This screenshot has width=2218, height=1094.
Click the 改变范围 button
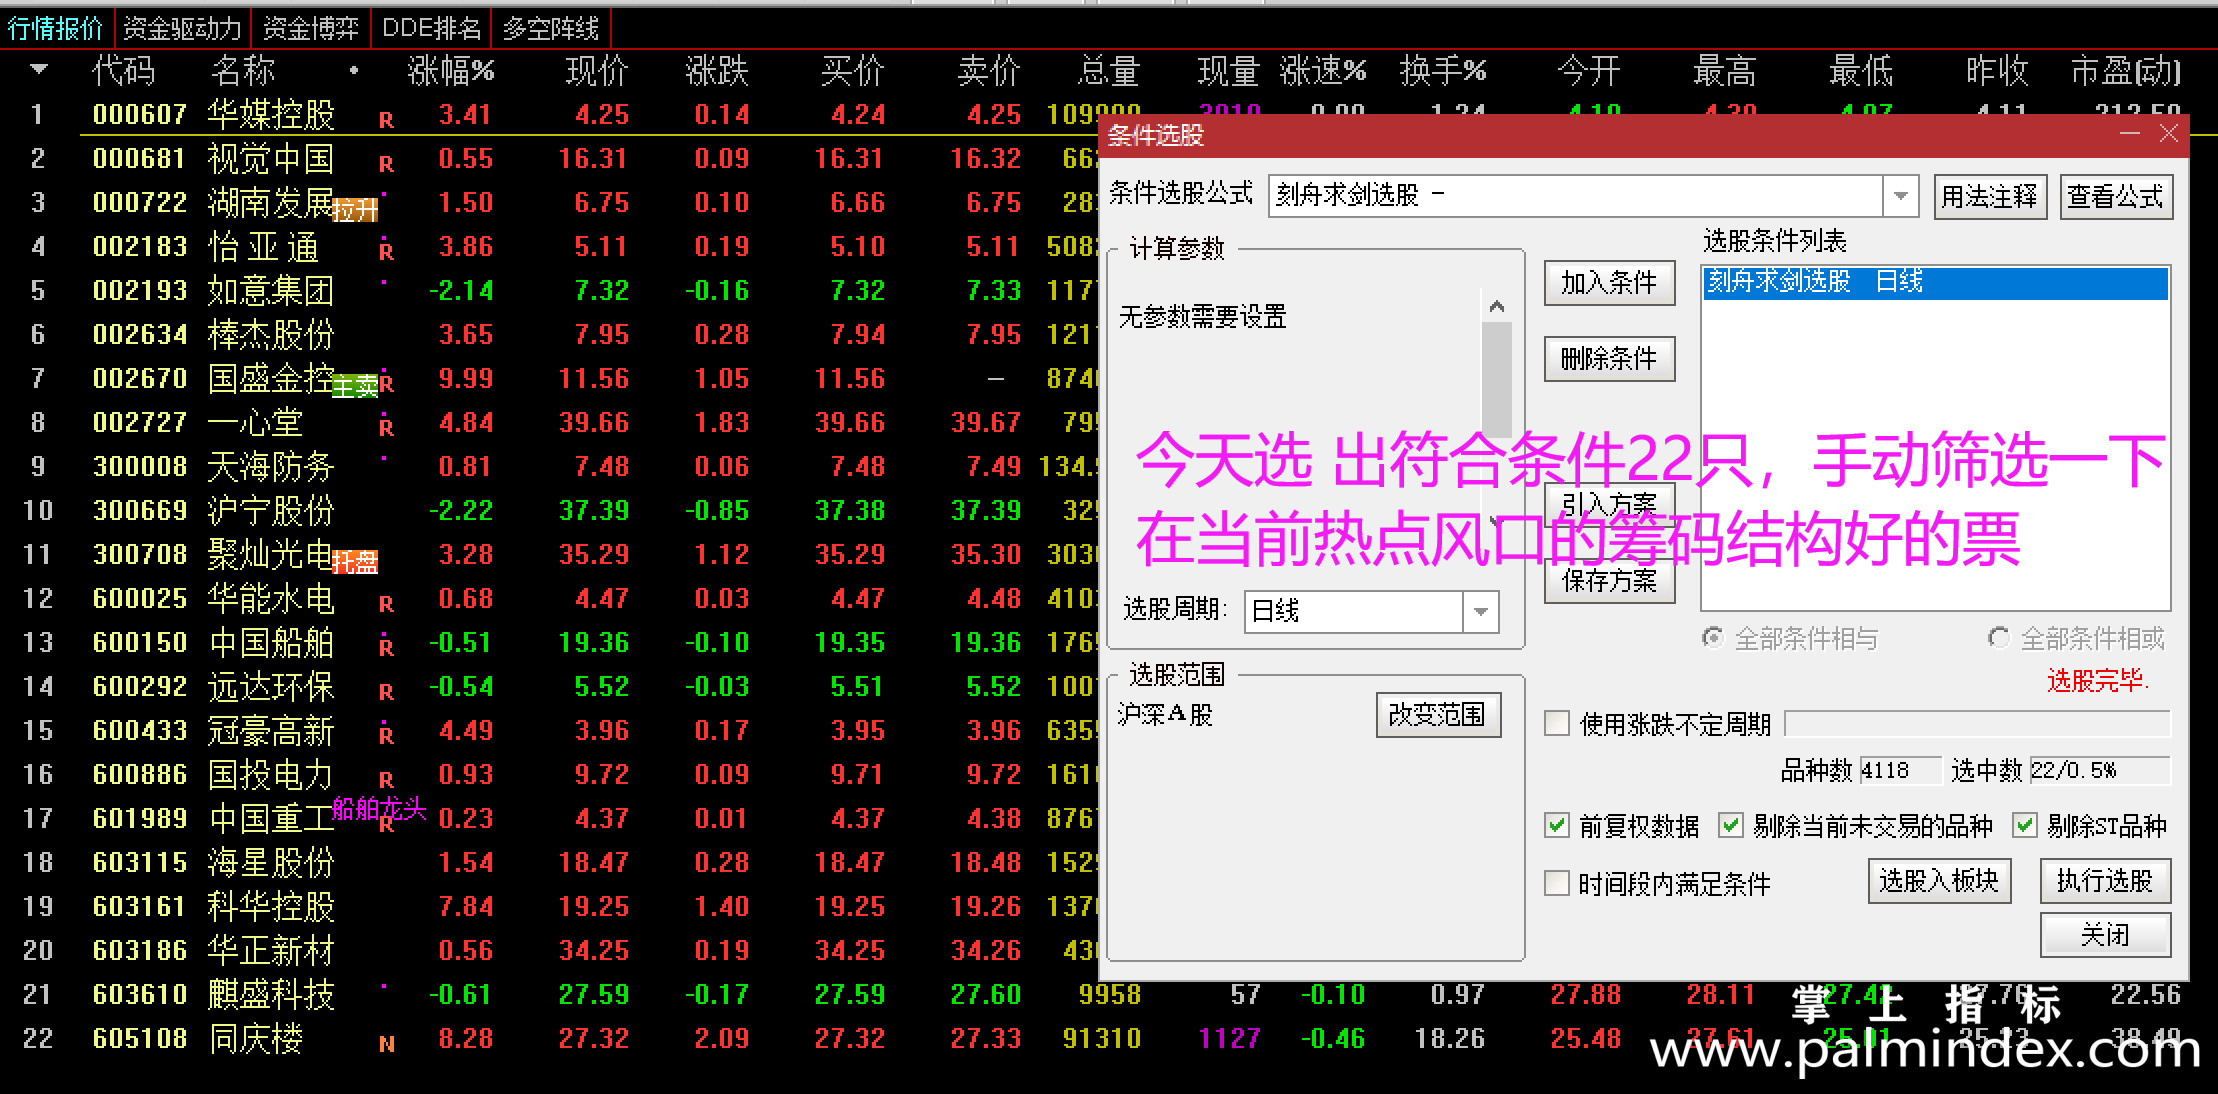pos(1438,714)
